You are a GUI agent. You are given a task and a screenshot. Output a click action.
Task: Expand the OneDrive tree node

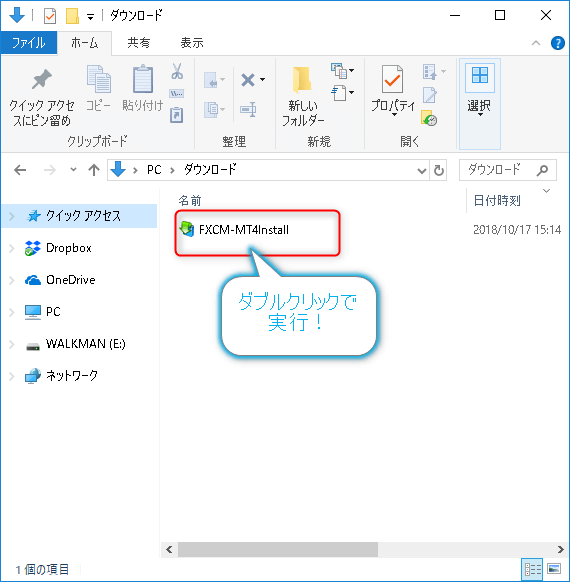(x=12, y=280)
